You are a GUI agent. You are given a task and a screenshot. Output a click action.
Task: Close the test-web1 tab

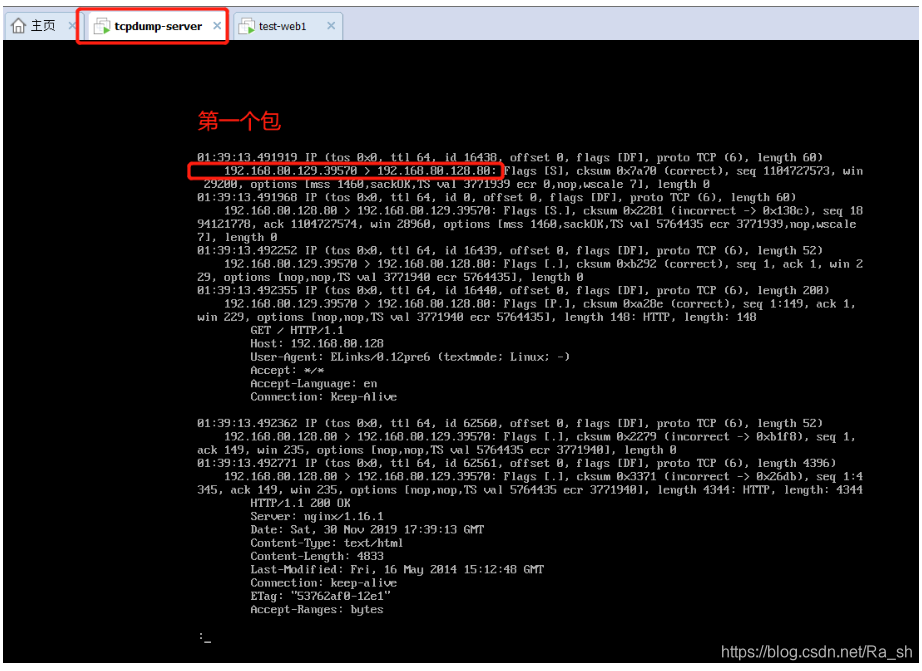coord(331,26)
